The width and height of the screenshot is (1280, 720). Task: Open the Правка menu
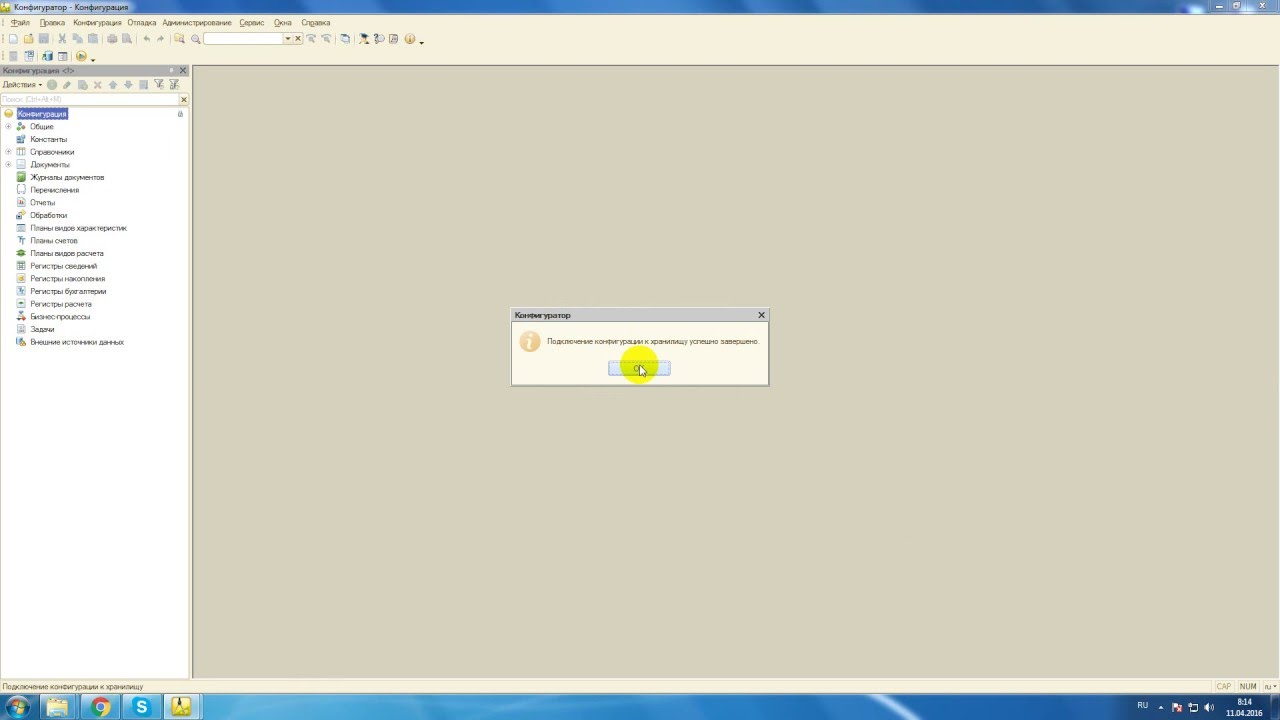52,22
